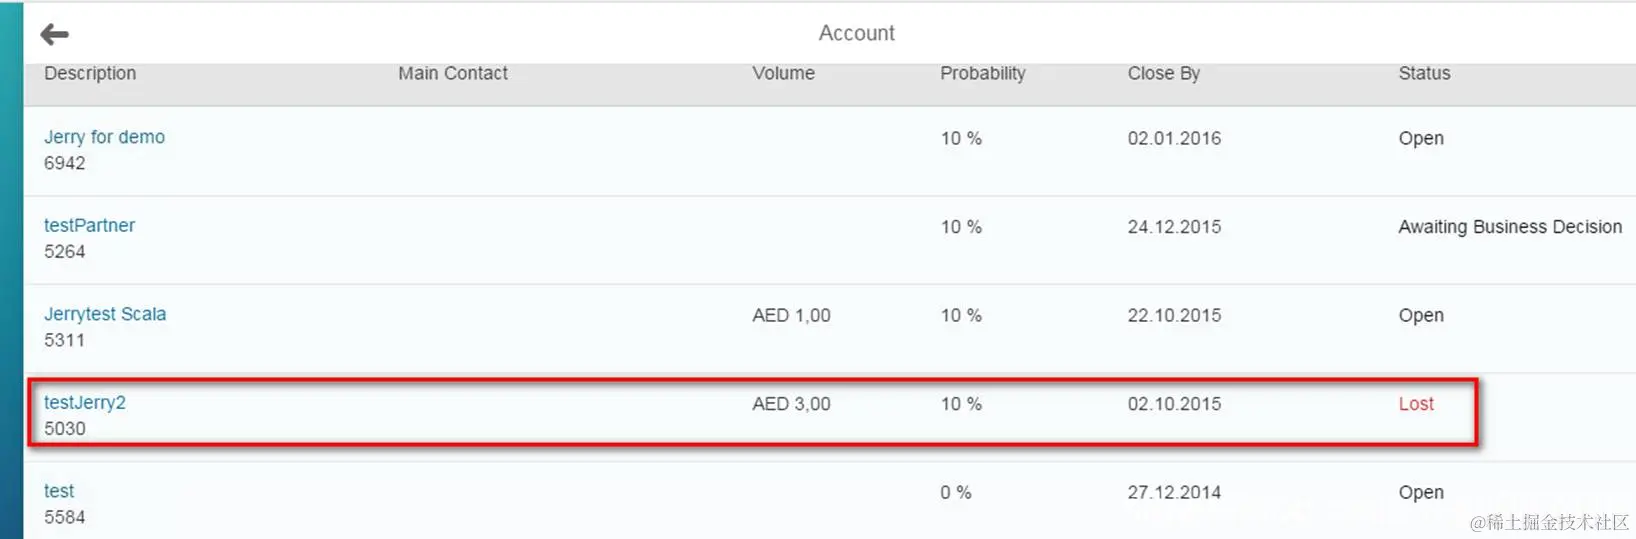Open the test opportunity link

59,491
